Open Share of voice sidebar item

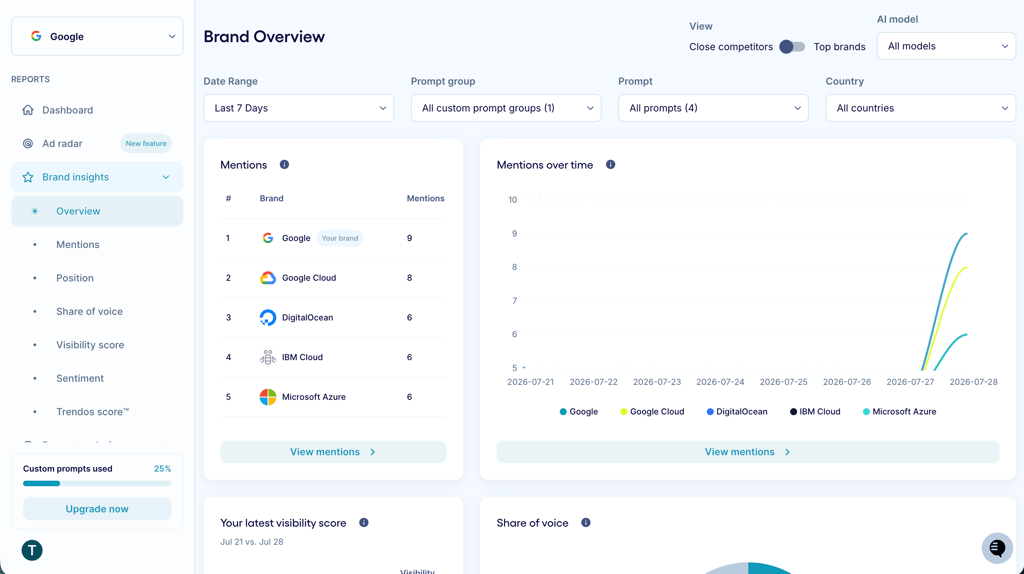pos(97,311)
